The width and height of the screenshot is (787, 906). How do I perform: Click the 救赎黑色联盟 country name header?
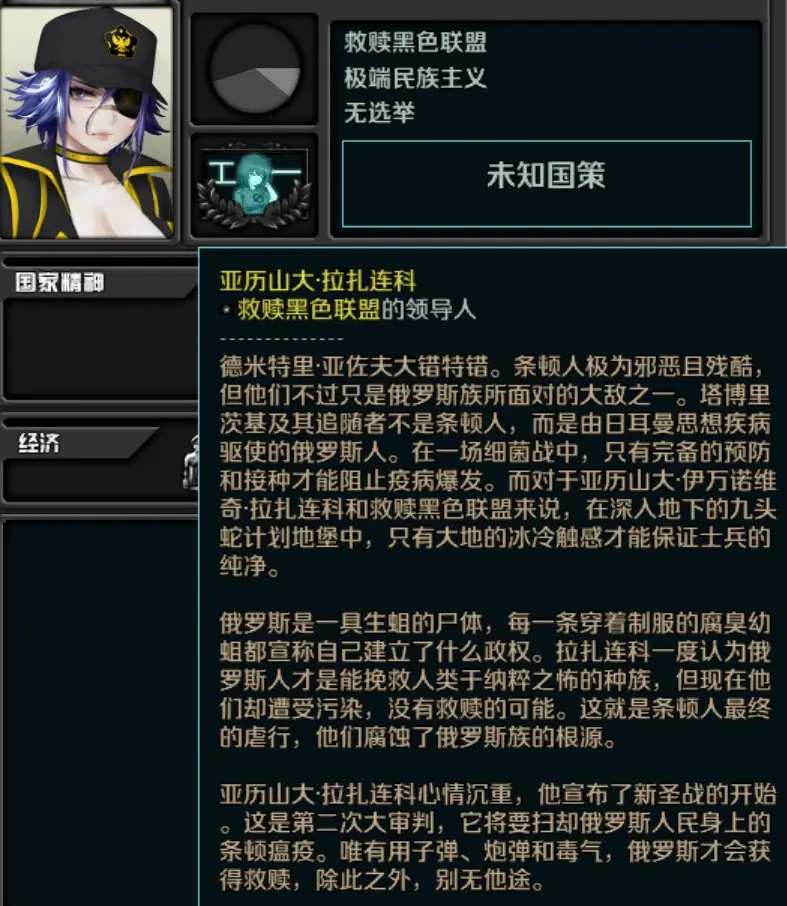415,42
